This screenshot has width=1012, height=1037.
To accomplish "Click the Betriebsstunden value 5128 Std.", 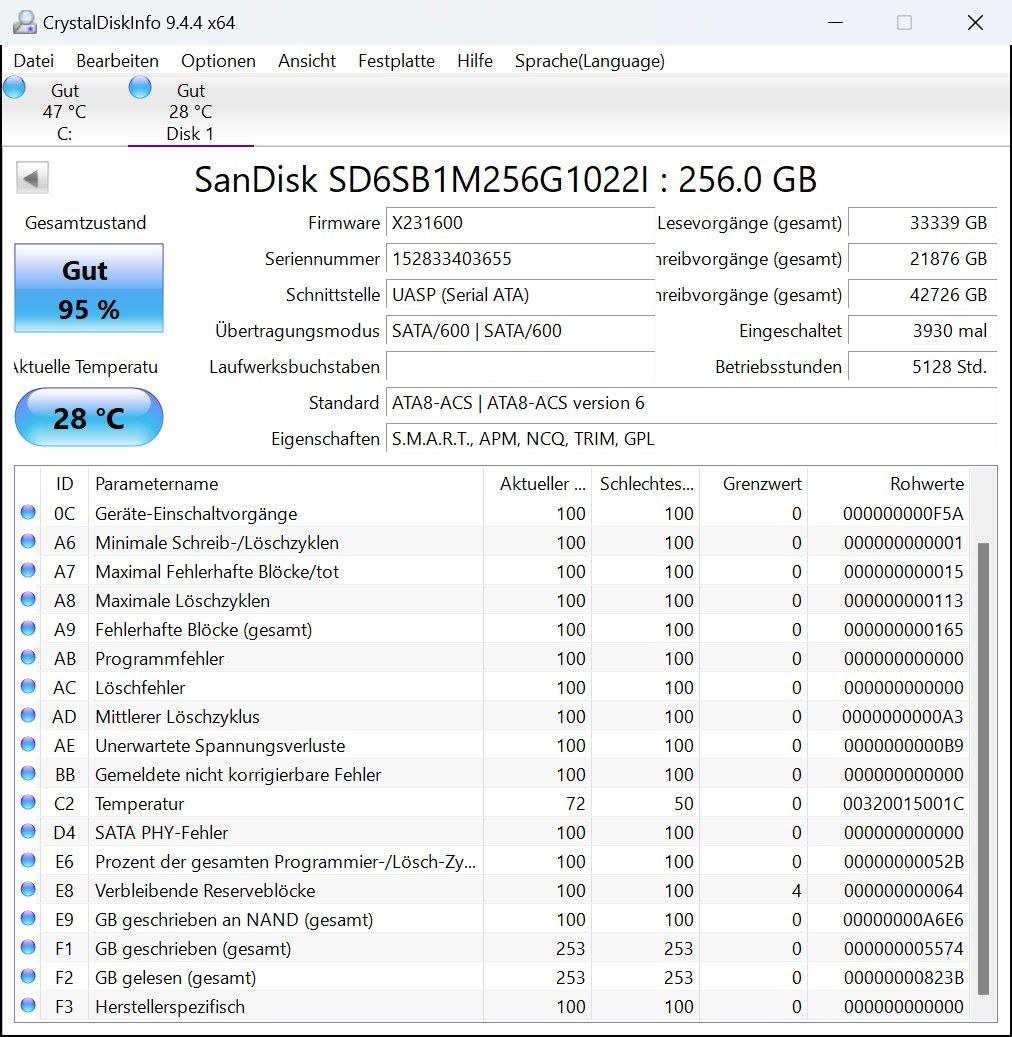I will pyautogui.click(x=922, y=366).
